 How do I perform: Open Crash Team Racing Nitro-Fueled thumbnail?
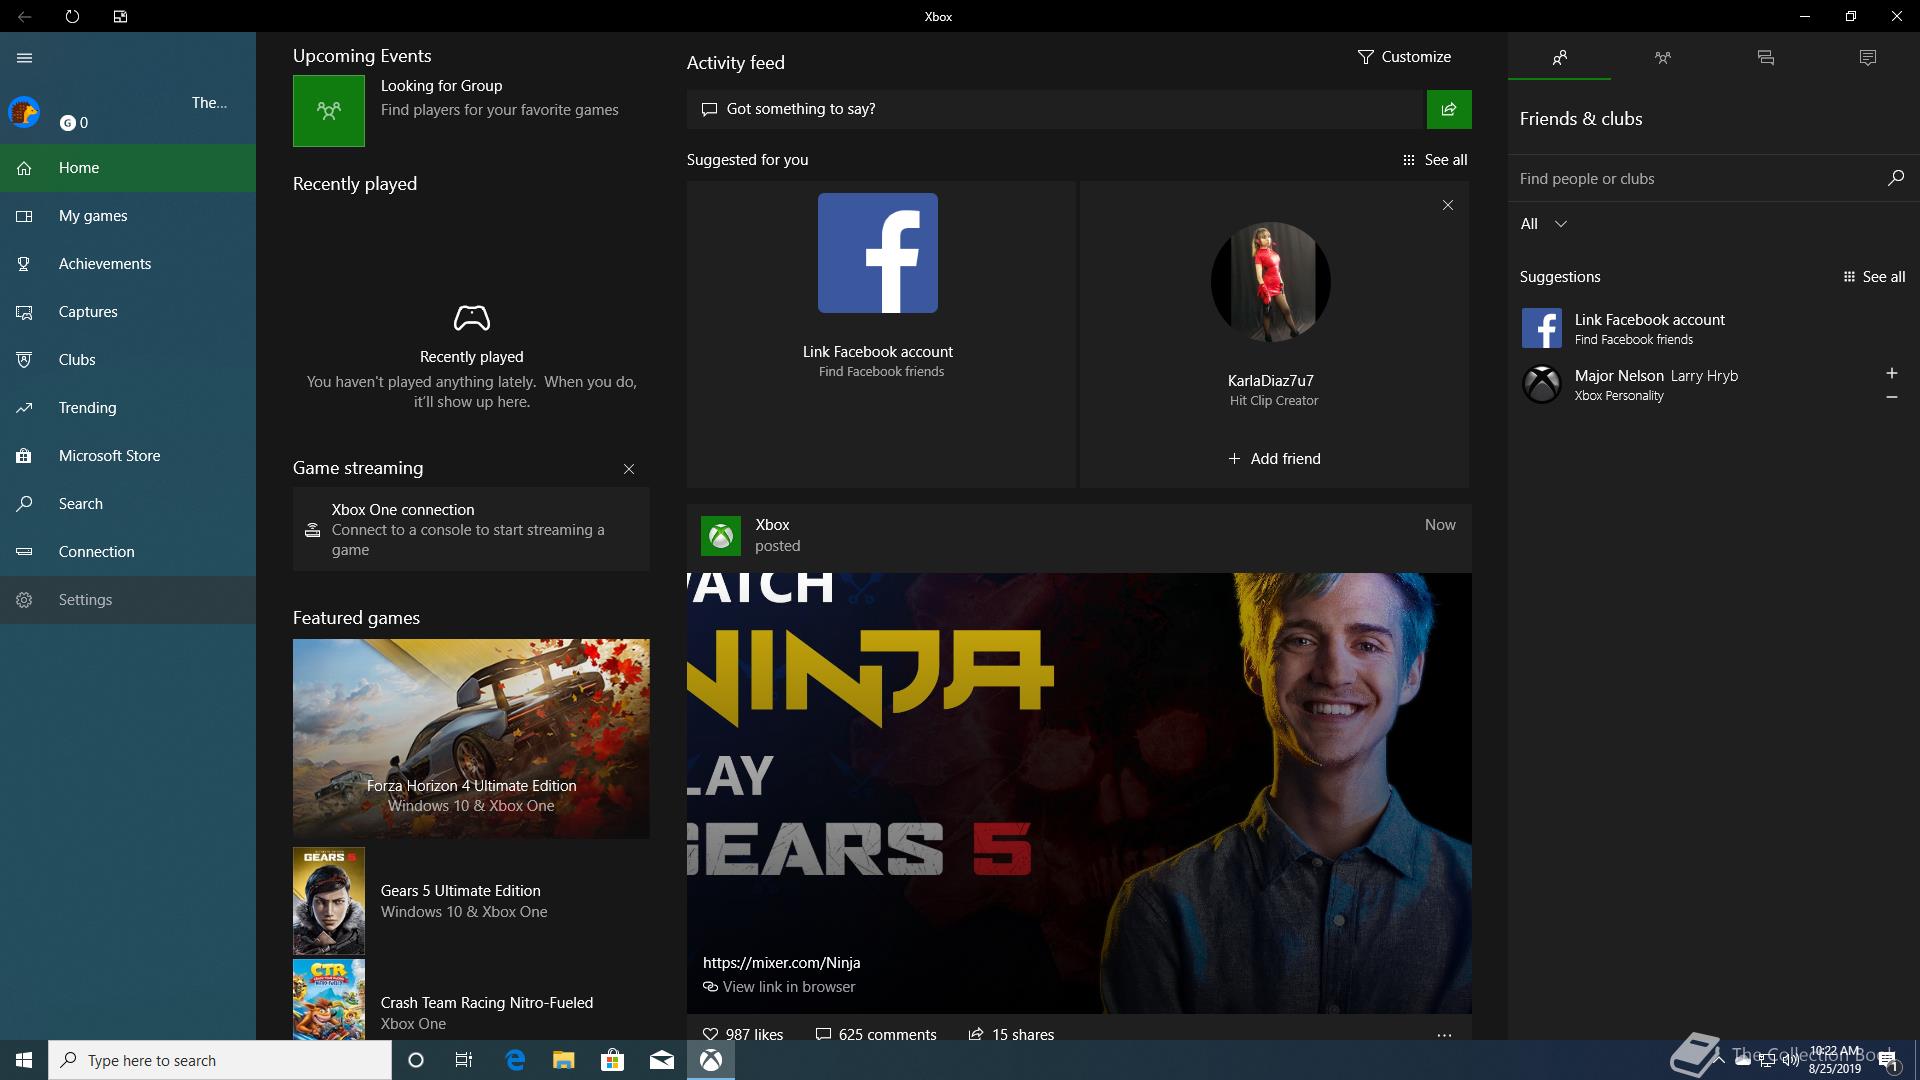(329, 999)
